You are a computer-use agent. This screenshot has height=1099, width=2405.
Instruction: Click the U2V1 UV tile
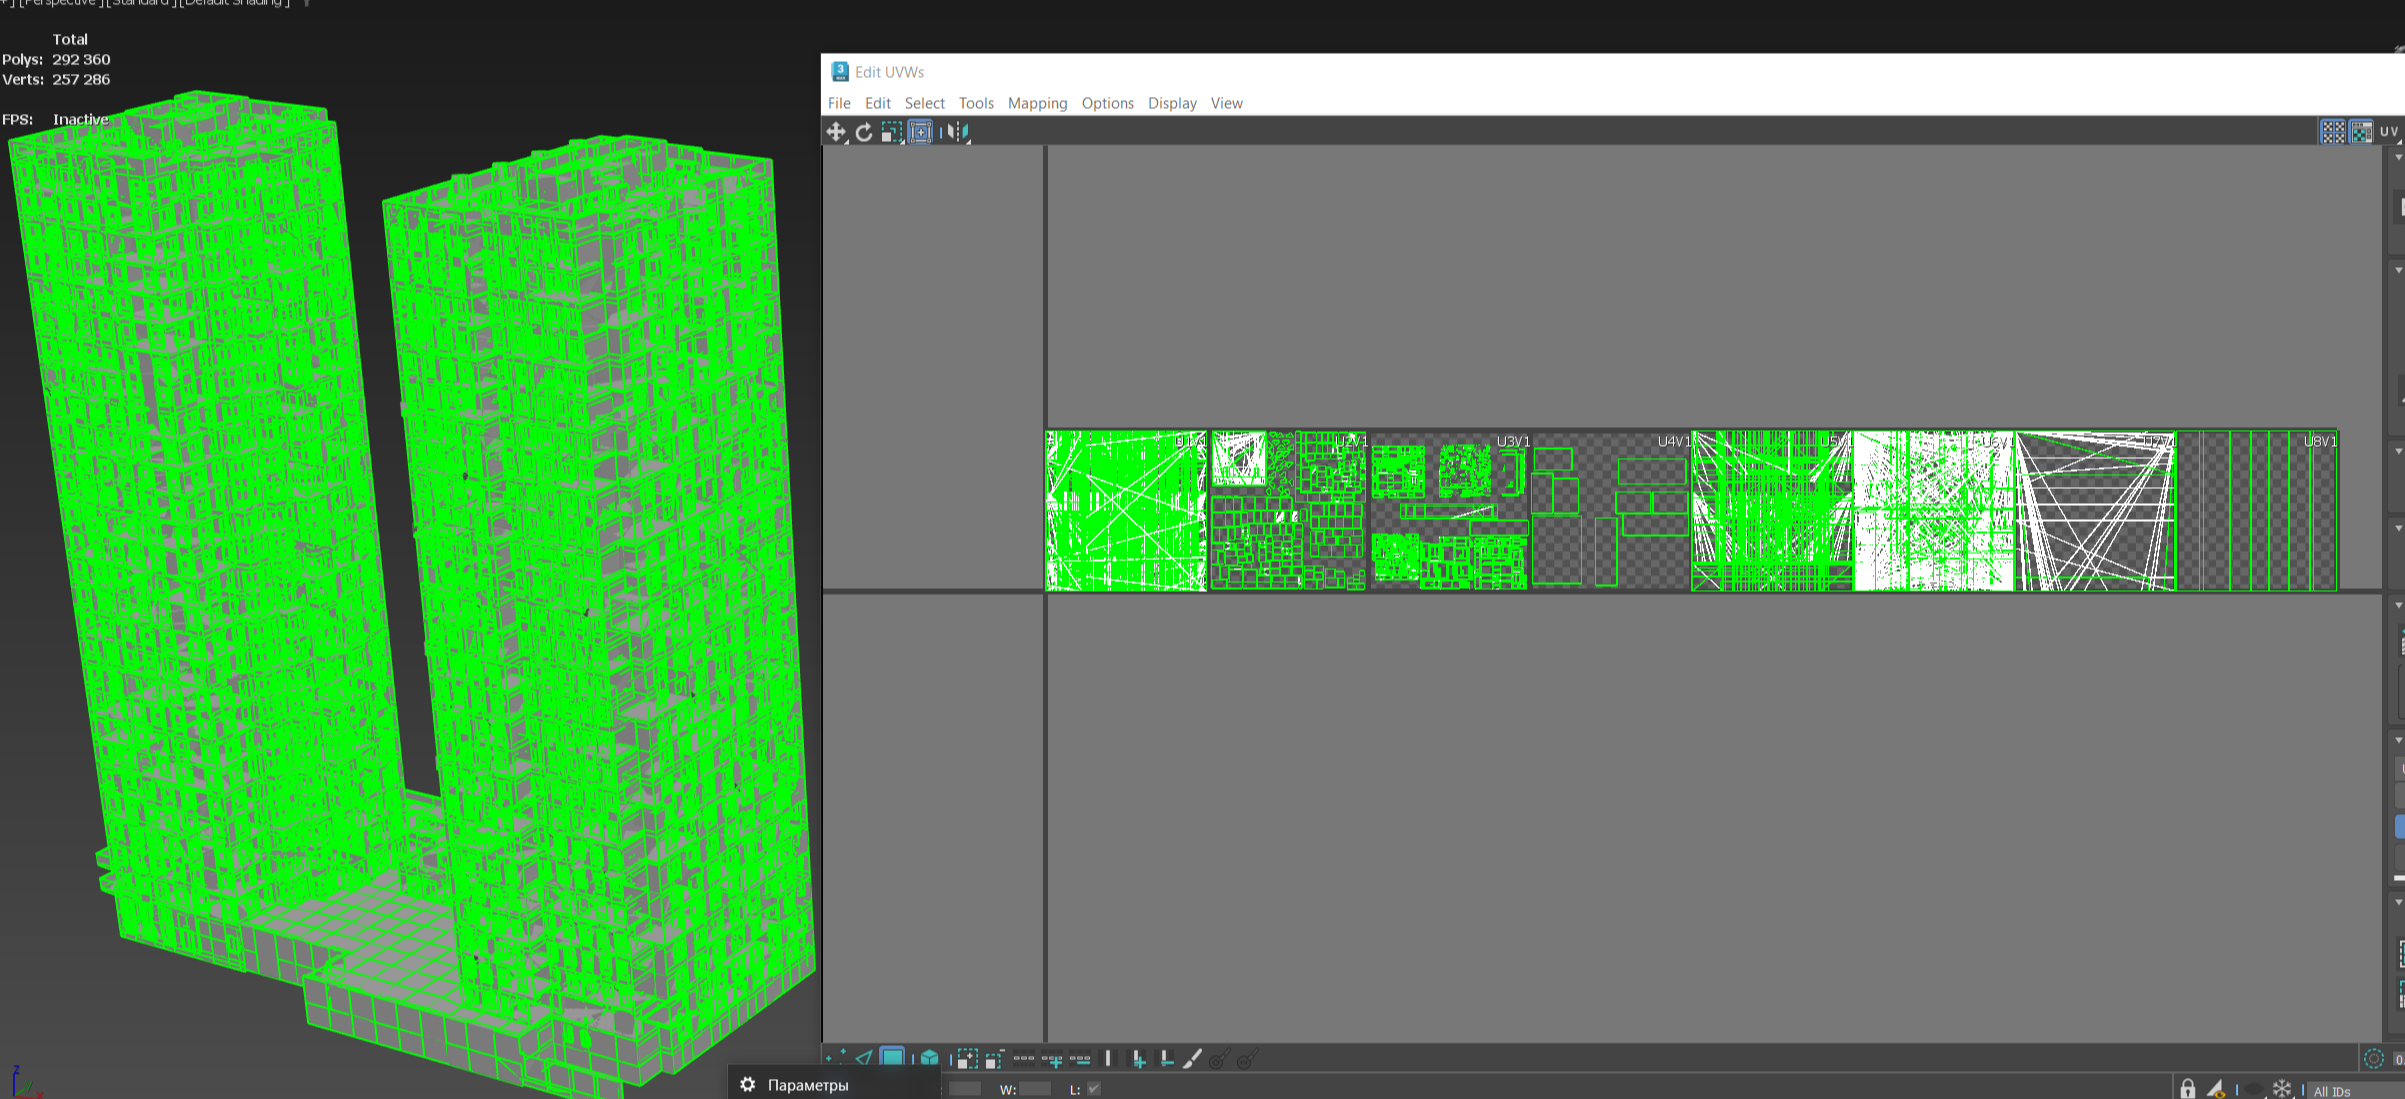[x=1288, y=511]
